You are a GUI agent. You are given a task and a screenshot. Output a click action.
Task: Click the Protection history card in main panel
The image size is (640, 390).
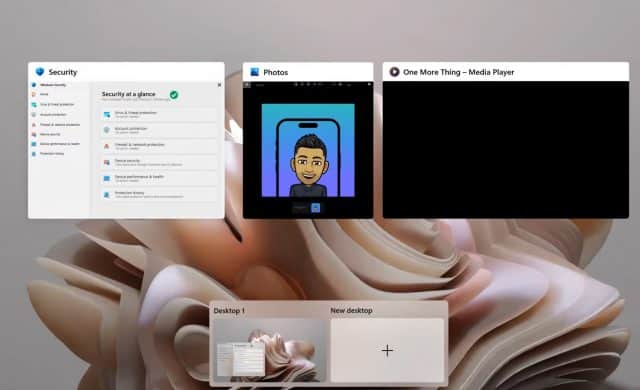(159, 194)
